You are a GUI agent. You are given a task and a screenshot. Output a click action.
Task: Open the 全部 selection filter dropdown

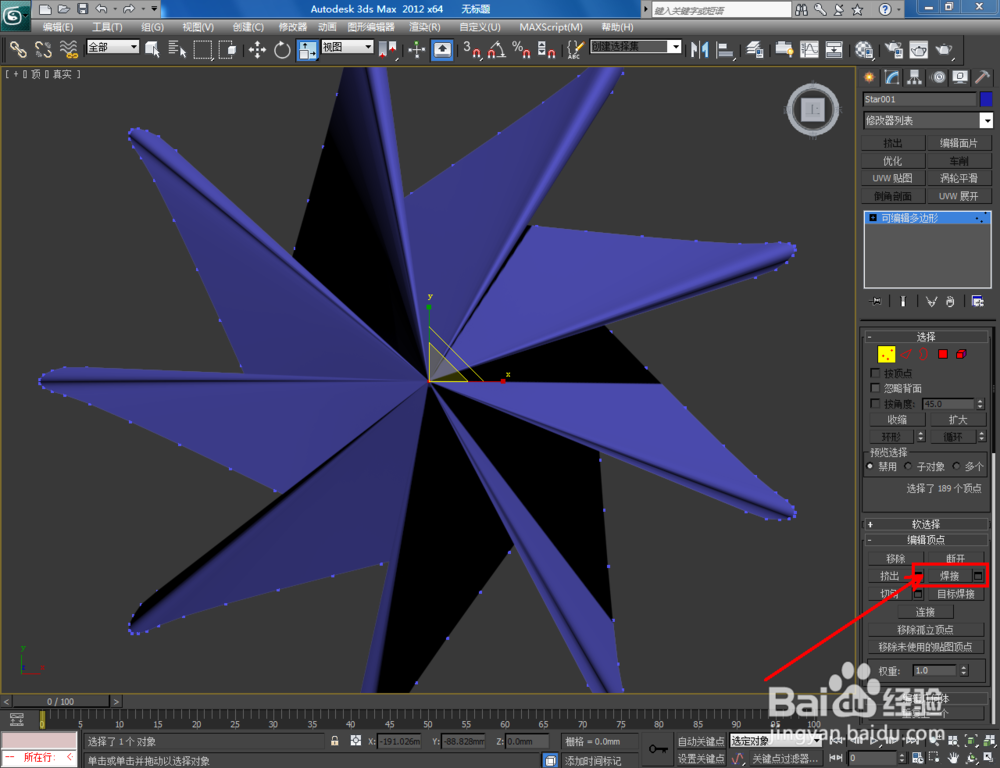coord(113,47)
